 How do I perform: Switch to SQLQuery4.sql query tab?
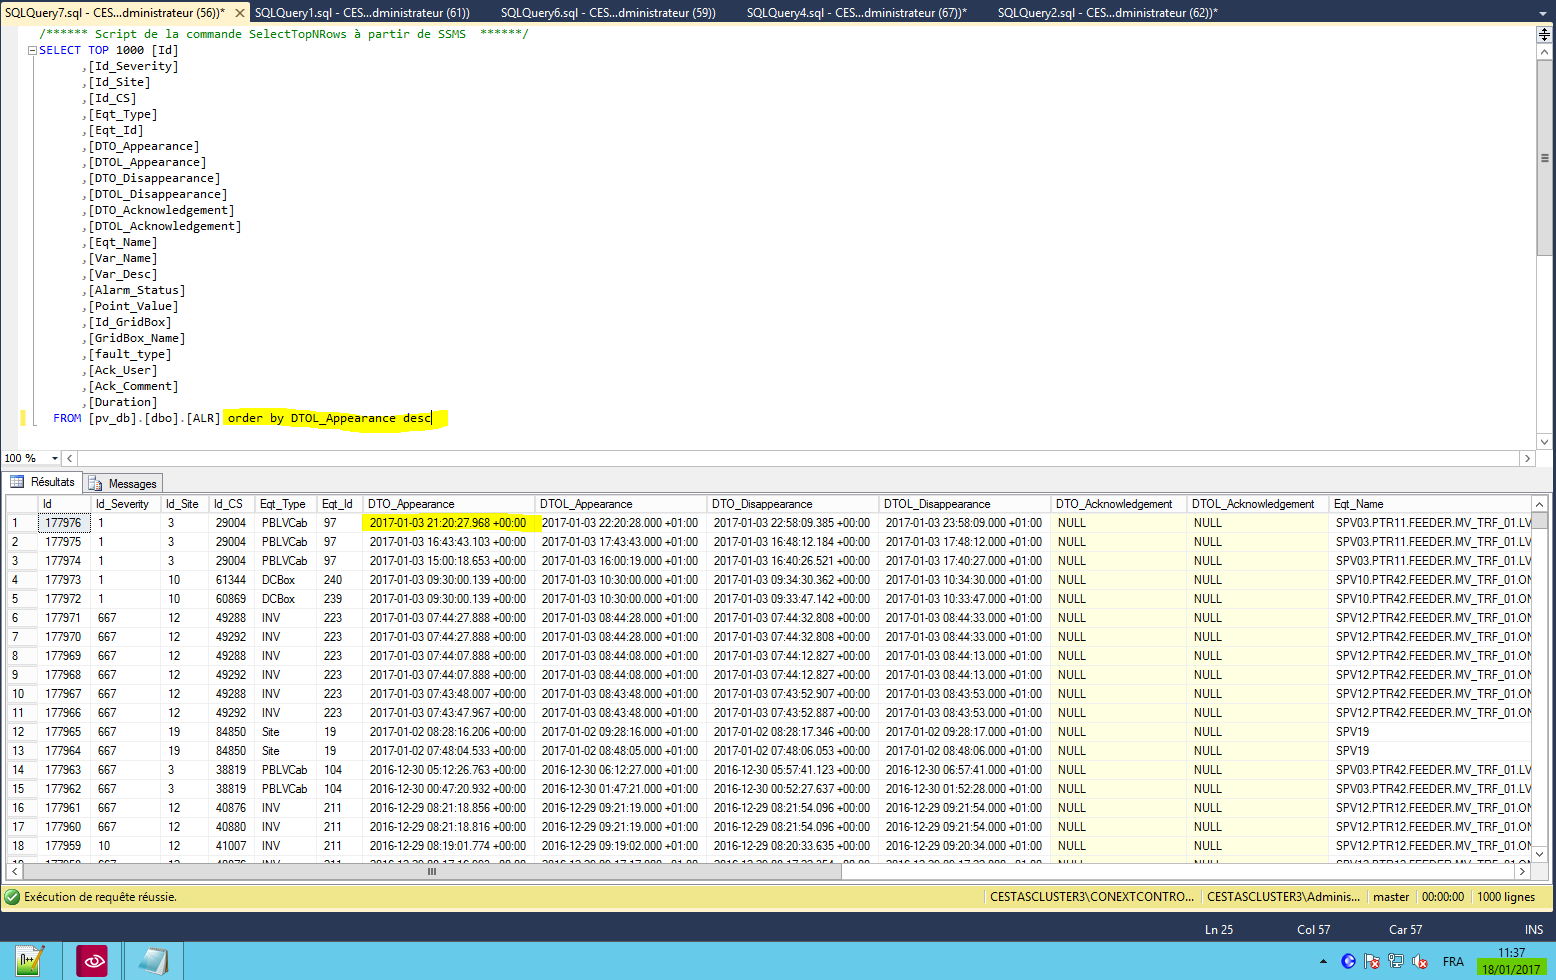pyautogui.click(x=856, y=13)
